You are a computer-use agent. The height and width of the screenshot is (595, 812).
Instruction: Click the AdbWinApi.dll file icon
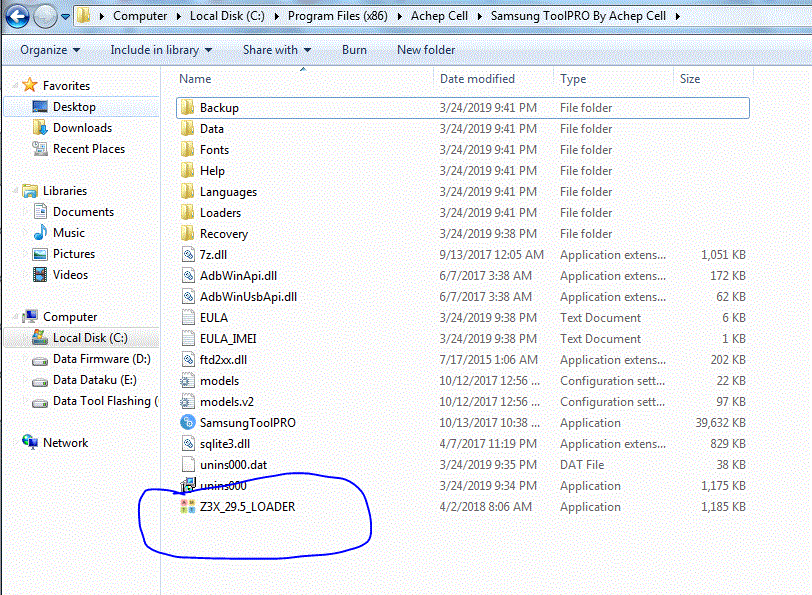[x=188, y=275]
